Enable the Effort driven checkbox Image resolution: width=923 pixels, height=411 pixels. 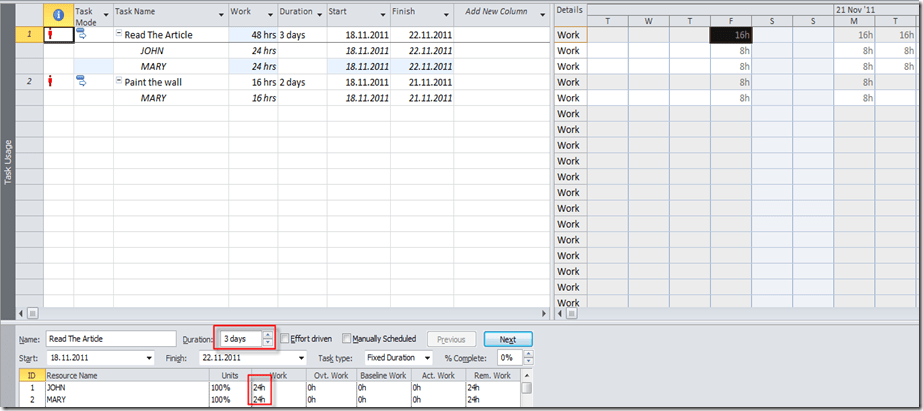[285, 339]
